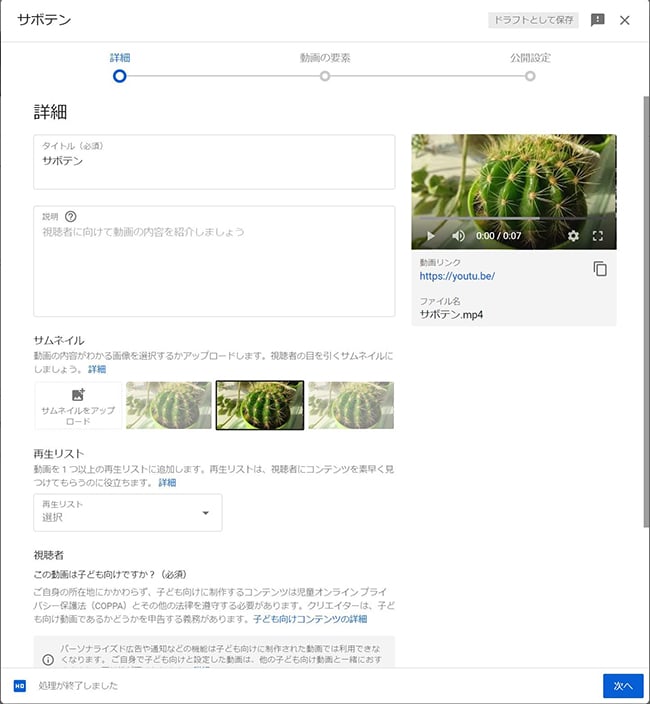Click サムネイルをアップロード button
This screenshot has width=650, height=704.
tap(78, 405)
